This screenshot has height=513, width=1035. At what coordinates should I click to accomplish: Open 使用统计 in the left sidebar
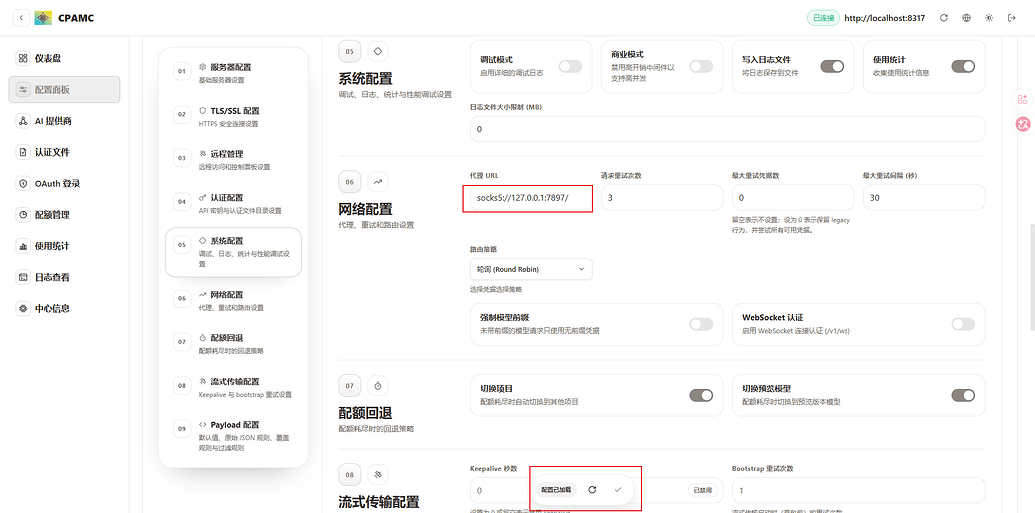(64, 246)
